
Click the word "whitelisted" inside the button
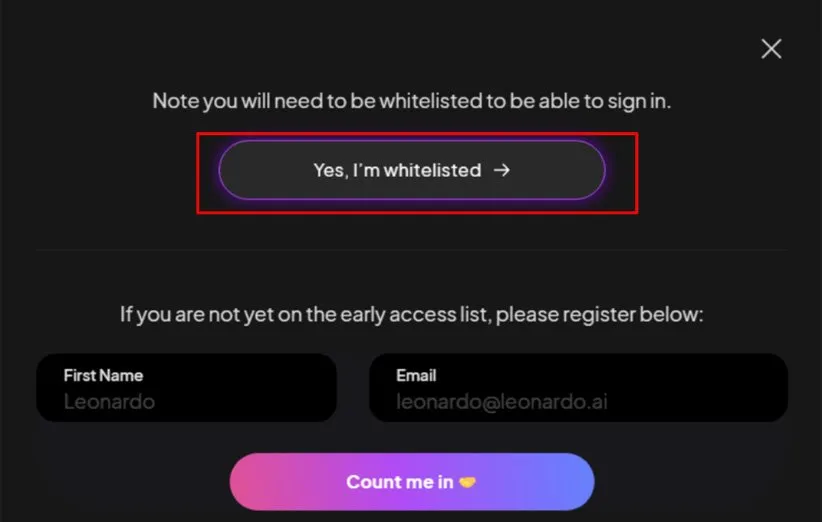pos(432,170)
